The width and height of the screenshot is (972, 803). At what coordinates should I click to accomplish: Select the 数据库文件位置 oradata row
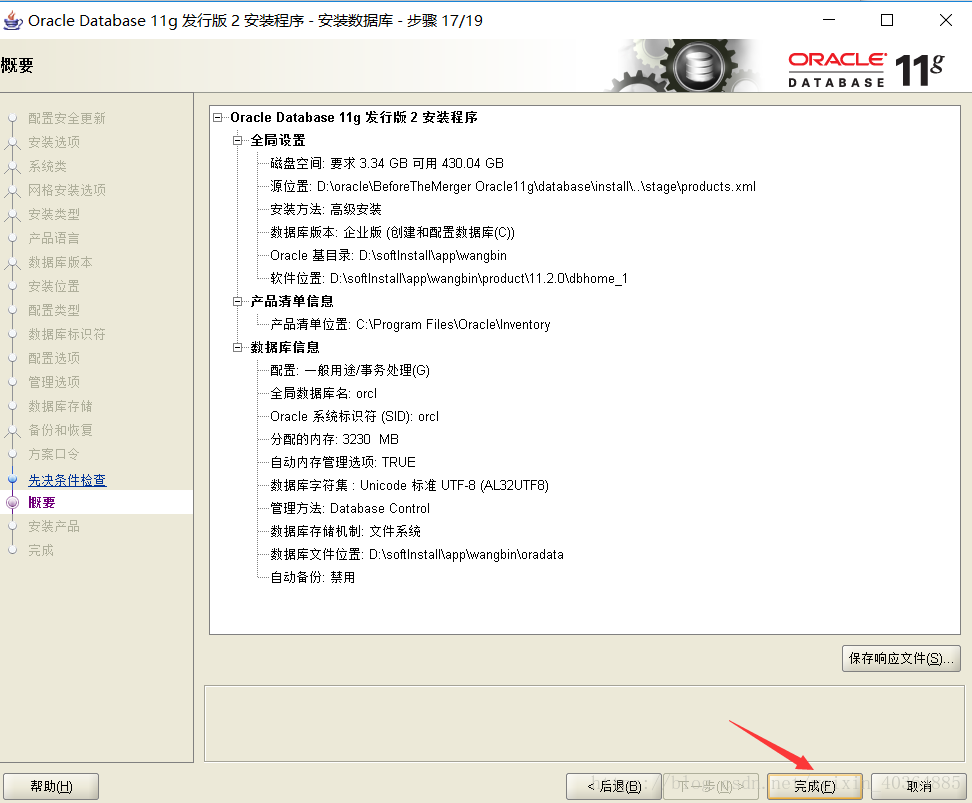tap(417, 554)
